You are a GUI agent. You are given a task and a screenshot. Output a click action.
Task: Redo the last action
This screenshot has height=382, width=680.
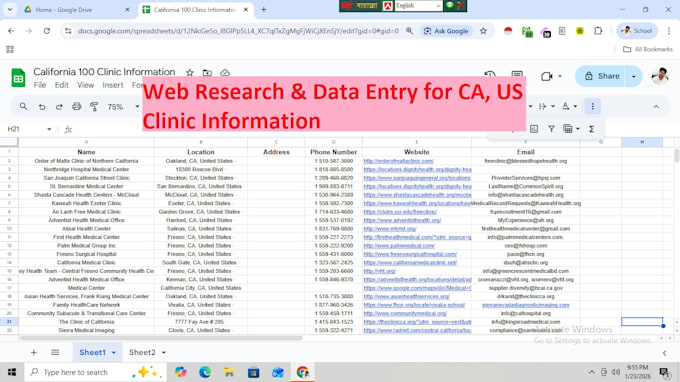[59, 106]
